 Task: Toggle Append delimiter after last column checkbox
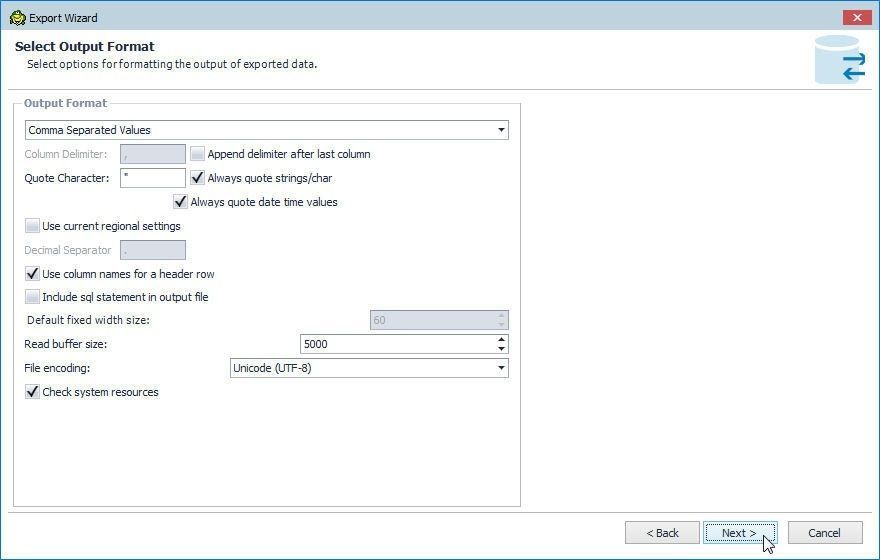point(198,154)
